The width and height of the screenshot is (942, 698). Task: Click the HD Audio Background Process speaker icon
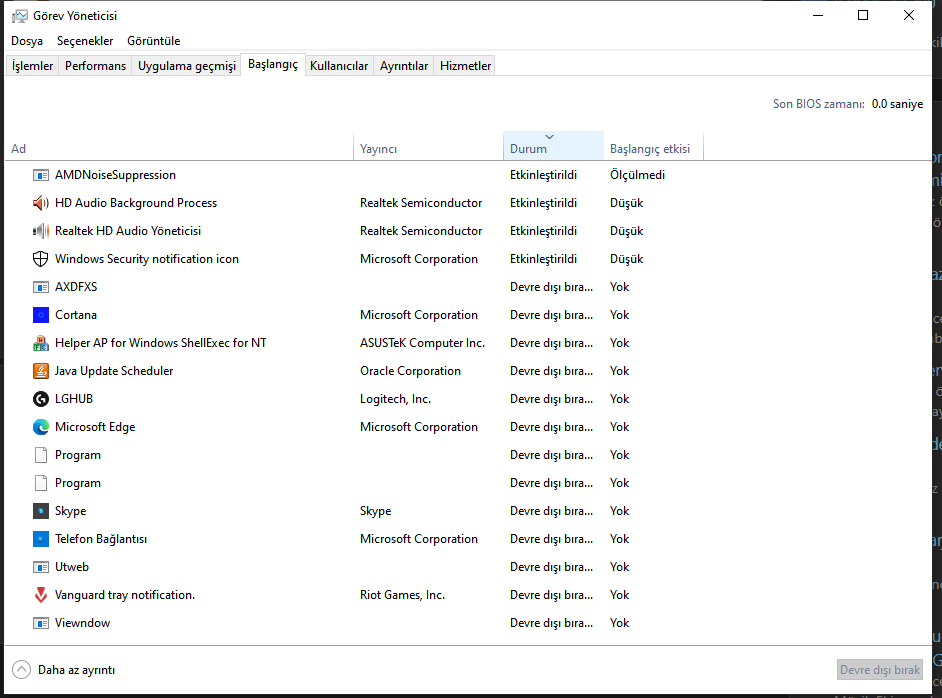[40, 203]
